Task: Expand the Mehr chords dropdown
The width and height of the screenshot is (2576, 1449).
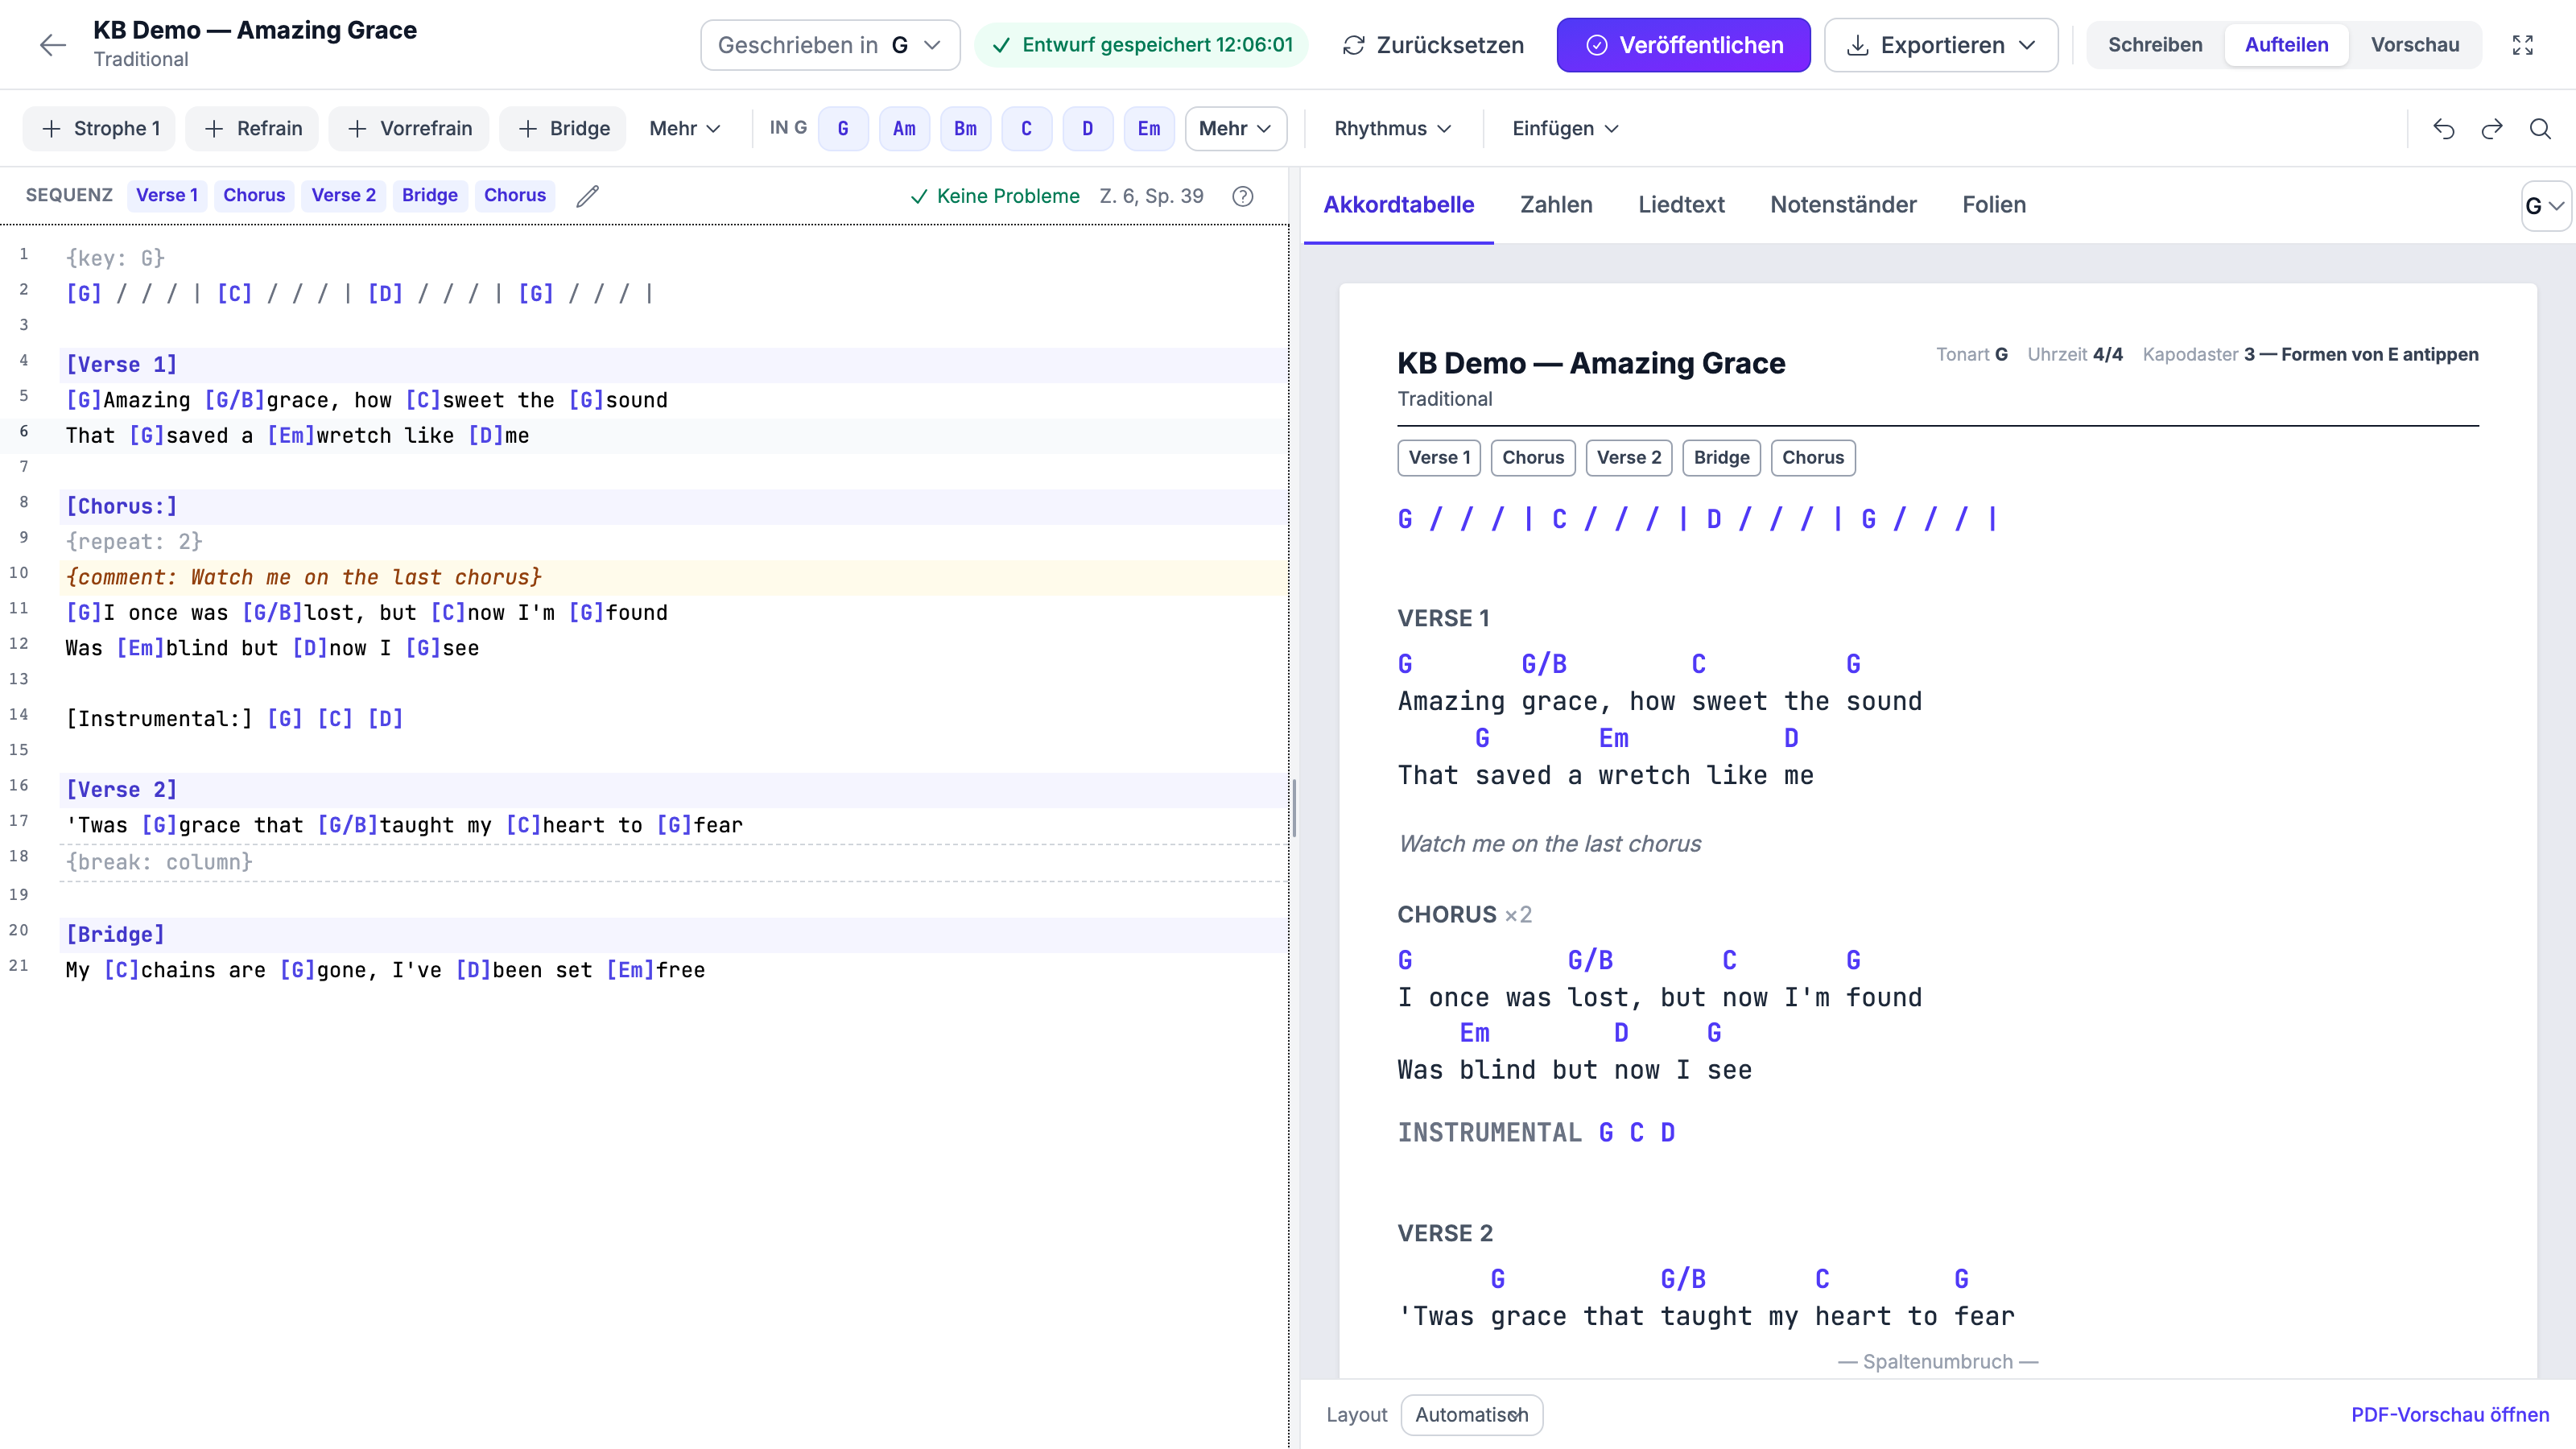Action: [1235, 129]
